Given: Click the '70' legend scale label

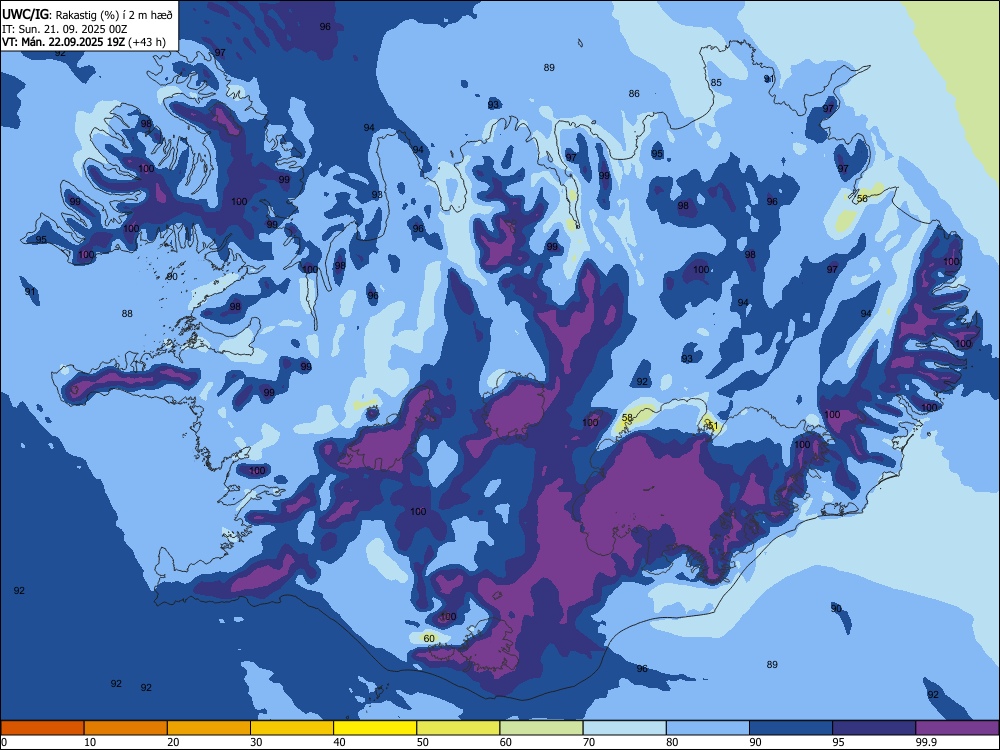Looking at the screenshot, I should (x=589, y=742).
